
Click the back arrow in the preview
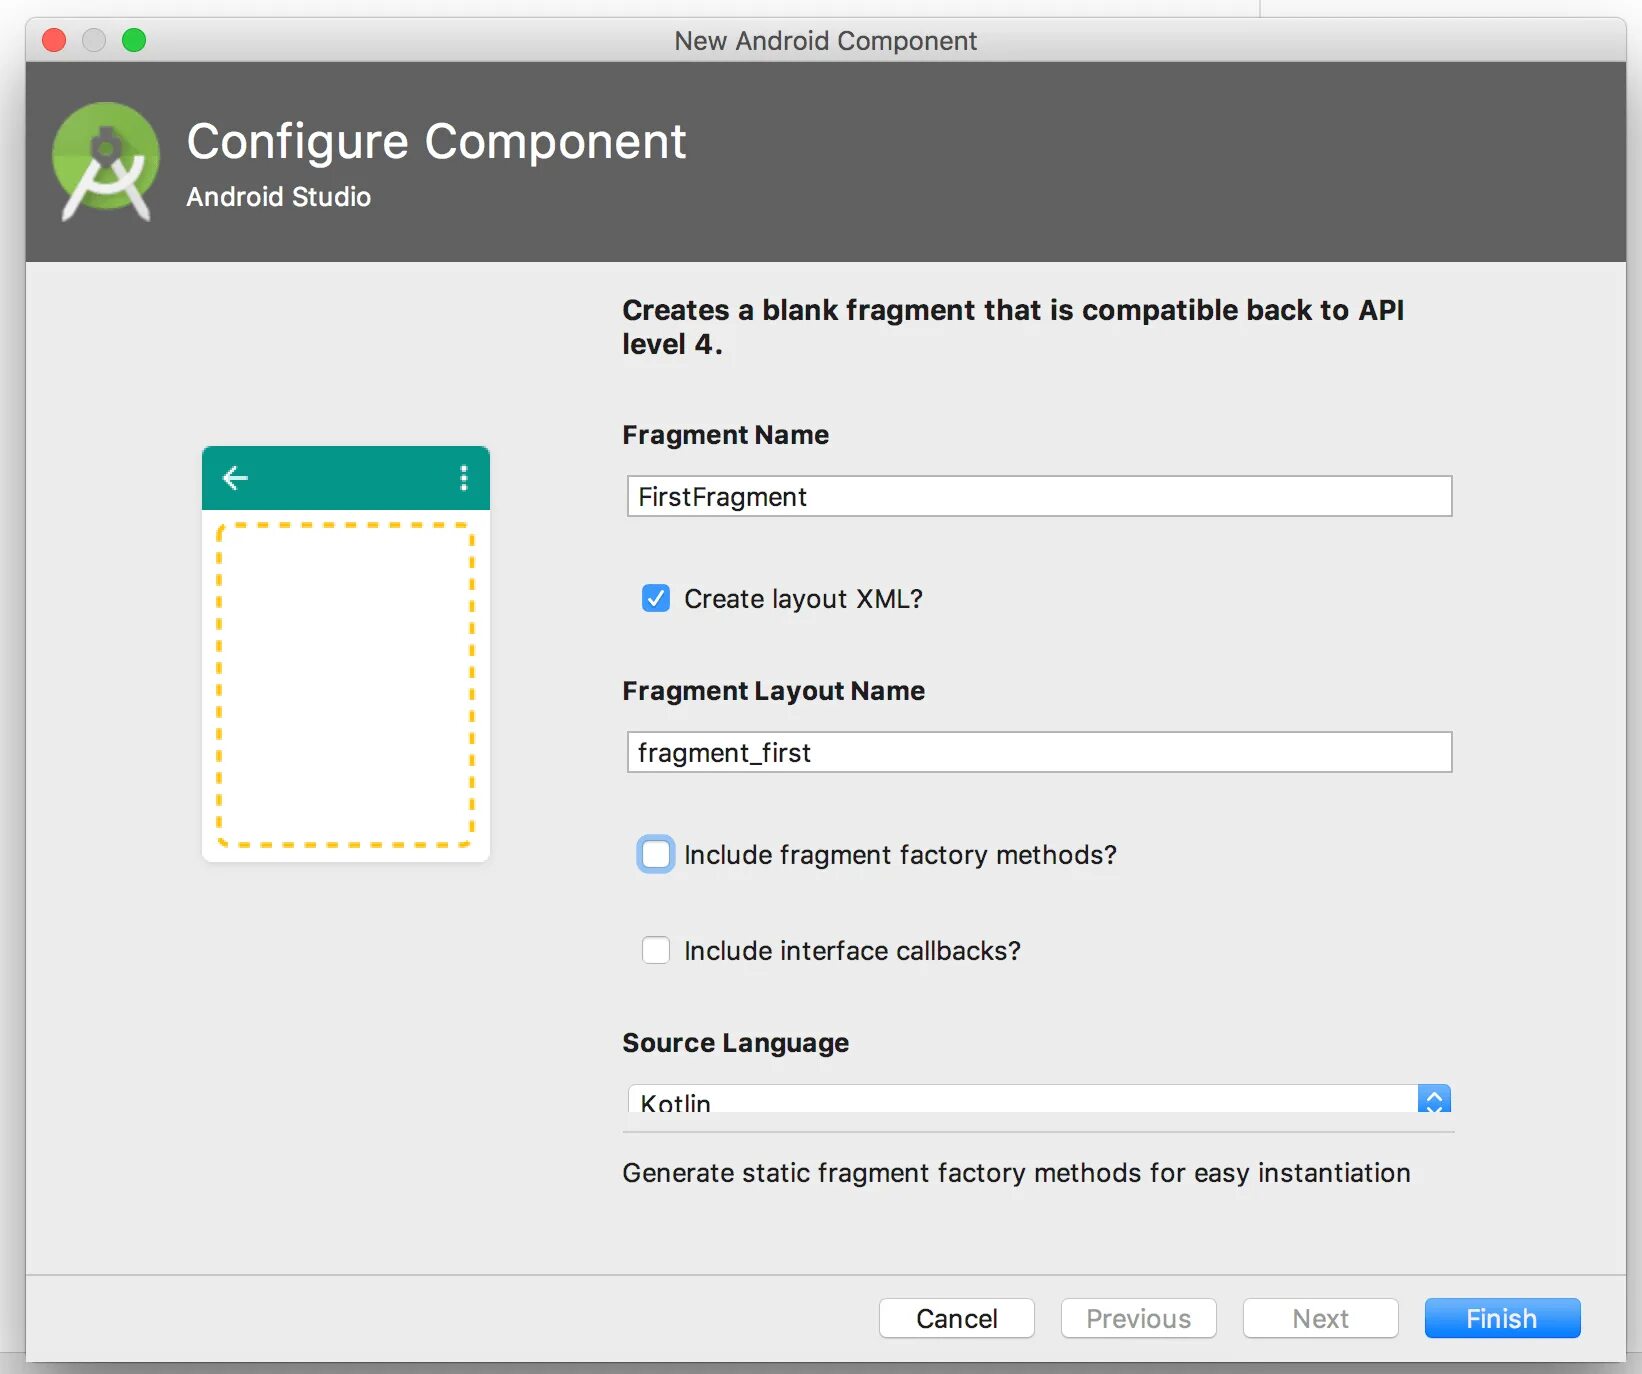[x=235, y=478]
